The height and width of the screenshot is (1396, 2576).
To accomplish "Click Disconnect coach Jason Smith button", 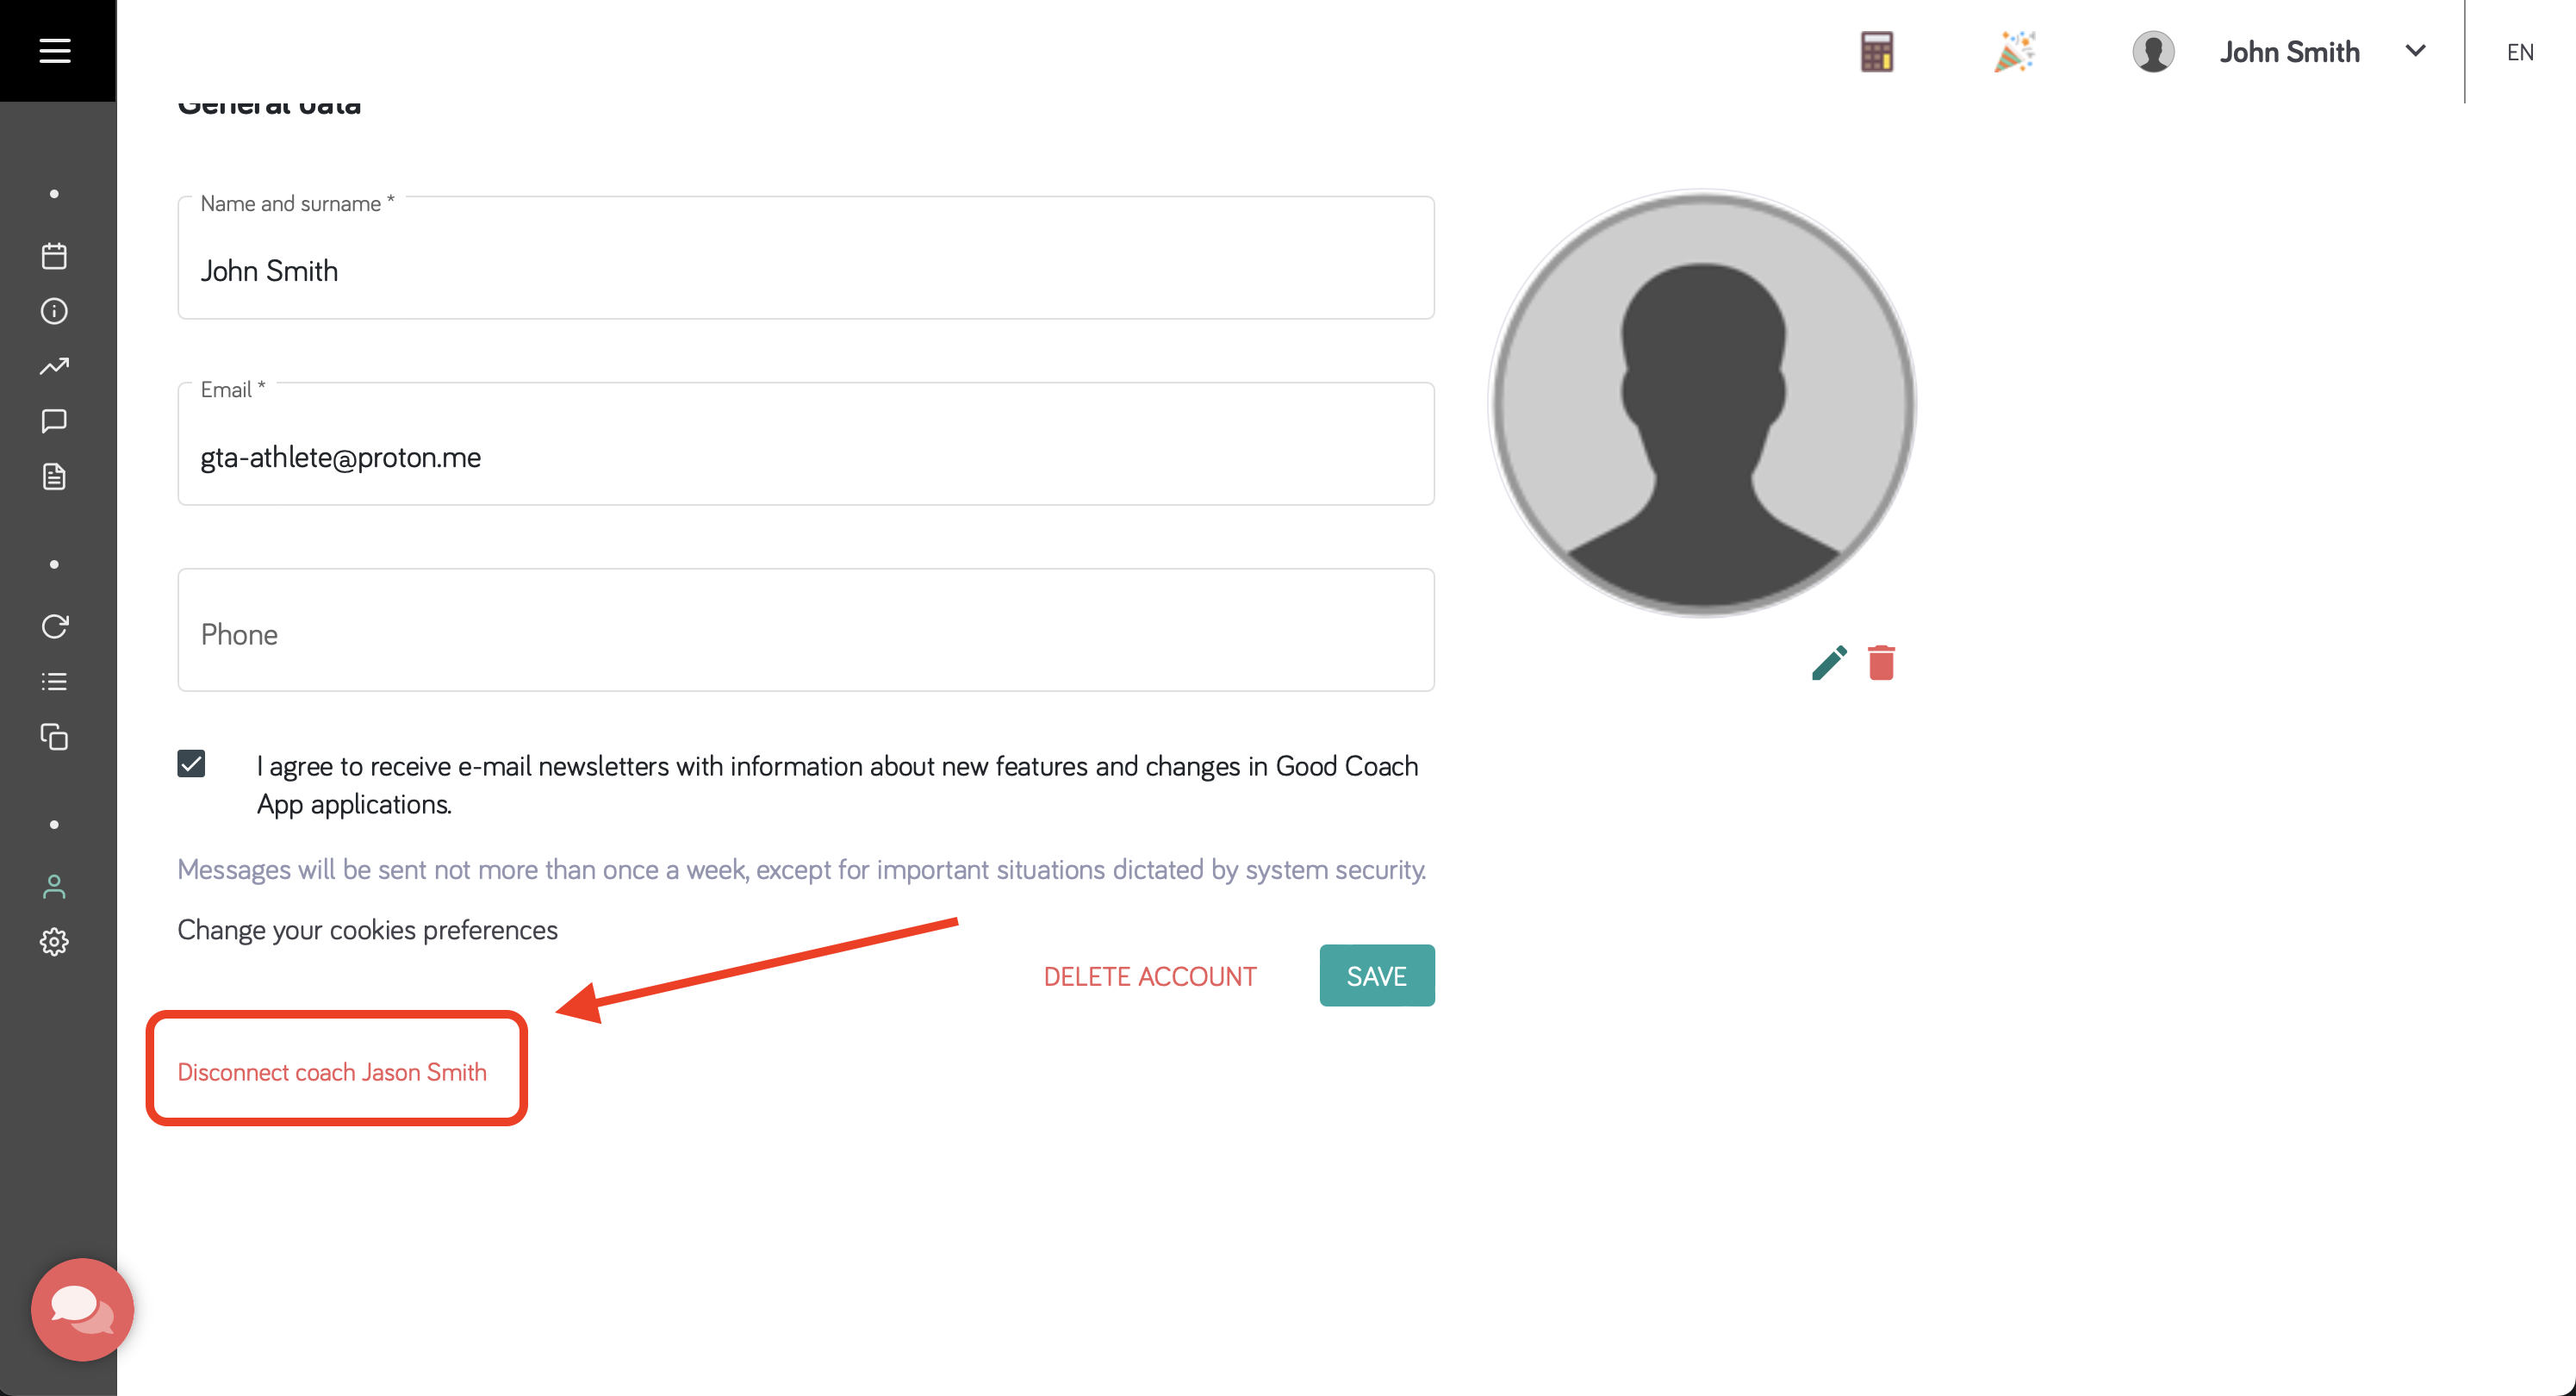I will [332, 1071].
